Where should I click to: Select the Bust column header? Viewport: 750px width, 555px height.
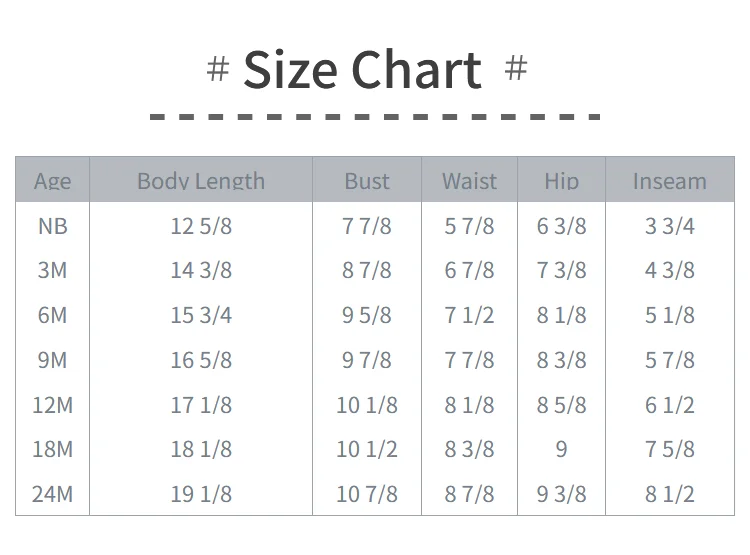tap(367, 181)
